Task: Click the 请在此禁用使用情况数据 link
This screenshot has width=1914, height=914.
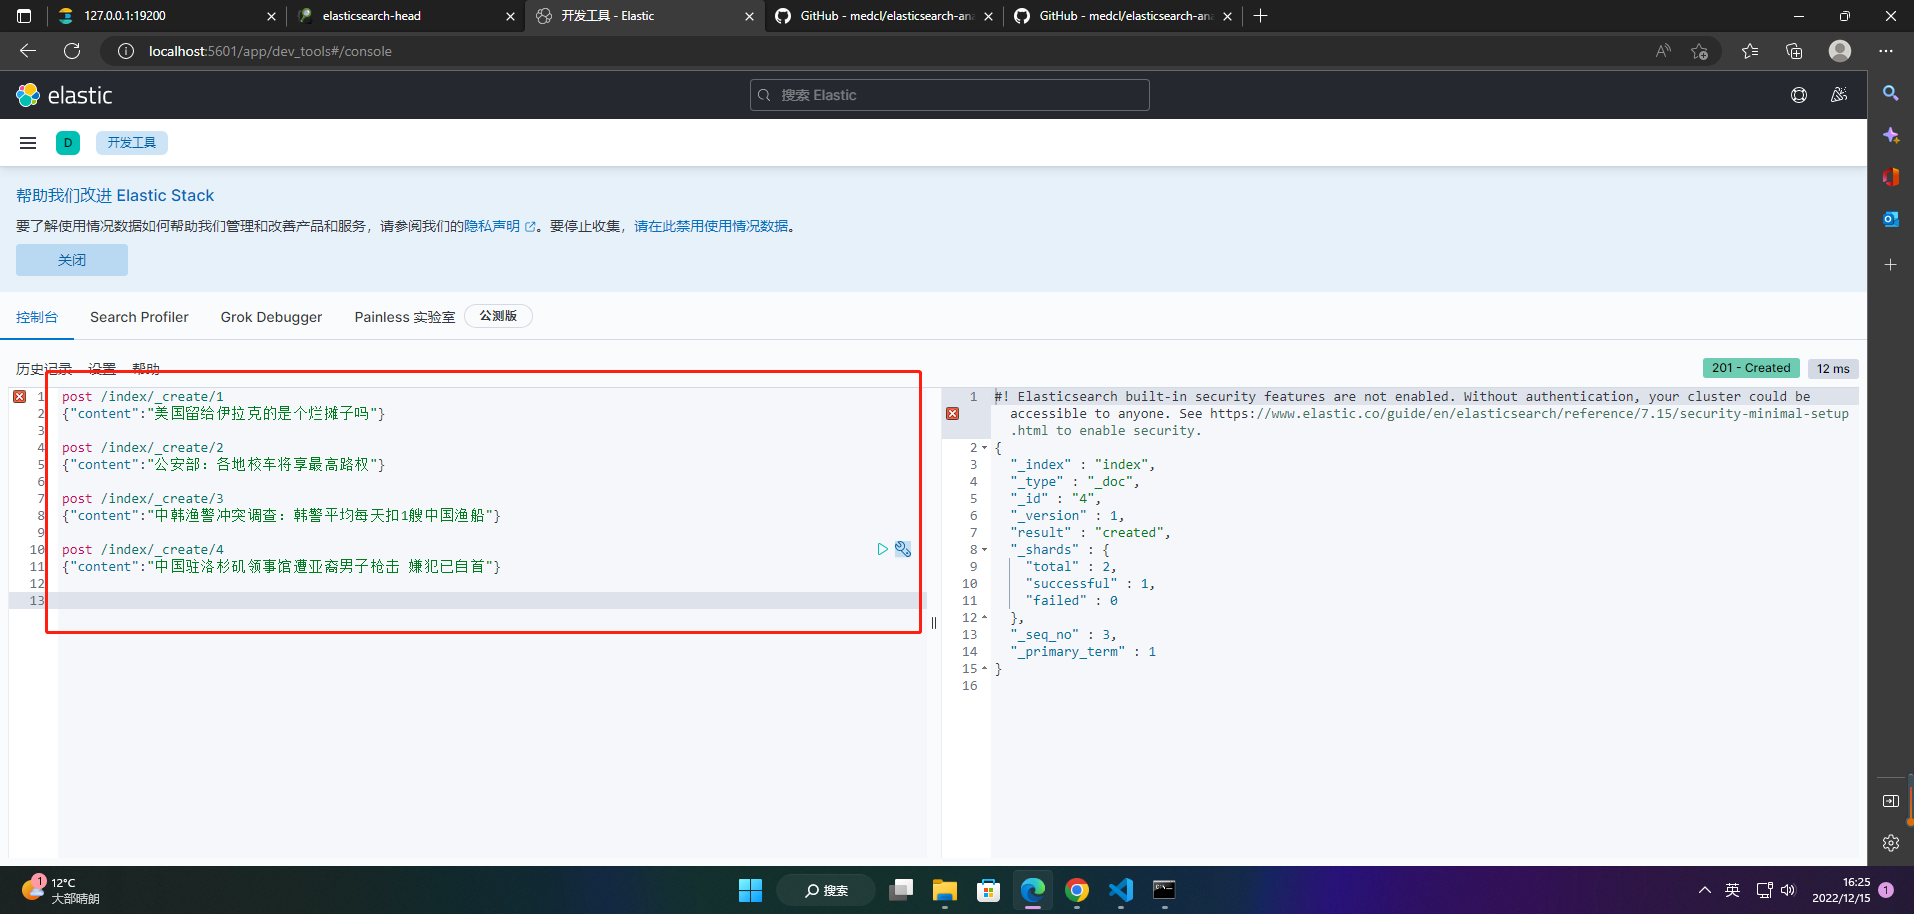Action: tap(711, 227)
